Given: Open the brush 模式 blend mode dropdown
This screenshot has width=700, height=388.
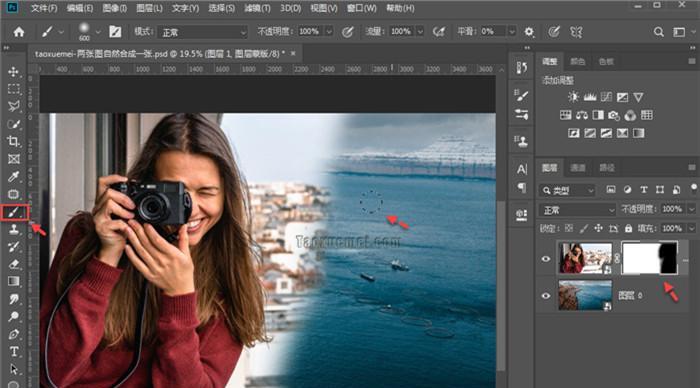Looking at the screenshot, I should (x=202, y=32).
